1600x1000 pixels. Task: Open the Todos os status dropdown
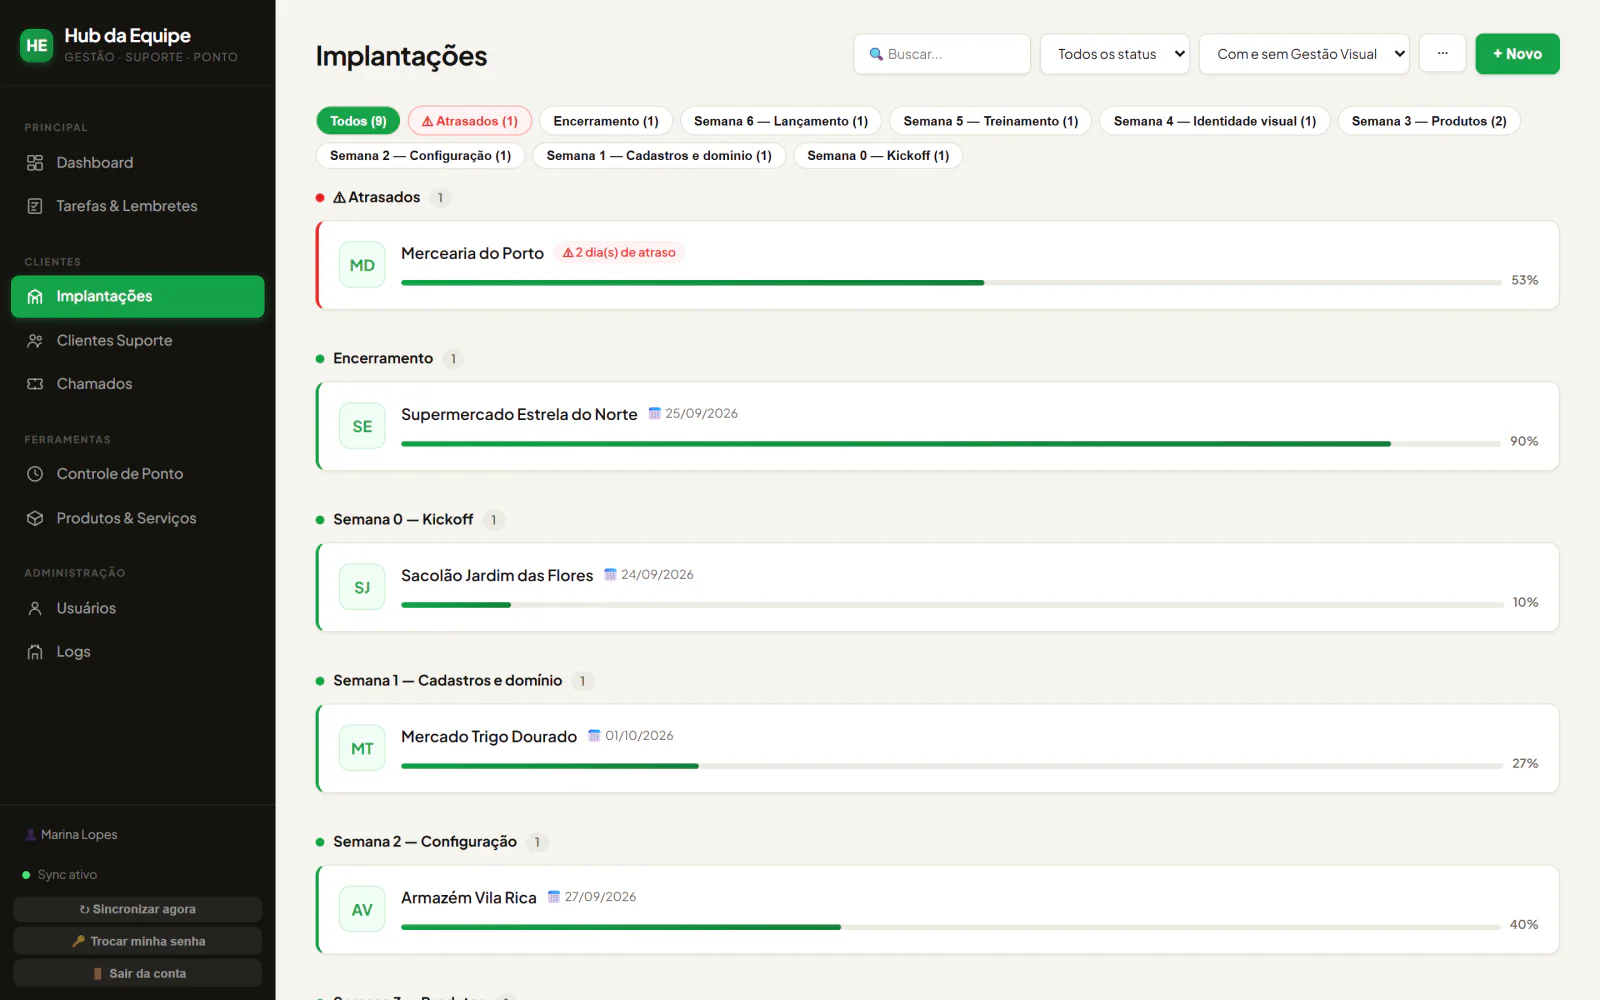pyautogui.click(x=1115, y=54)
